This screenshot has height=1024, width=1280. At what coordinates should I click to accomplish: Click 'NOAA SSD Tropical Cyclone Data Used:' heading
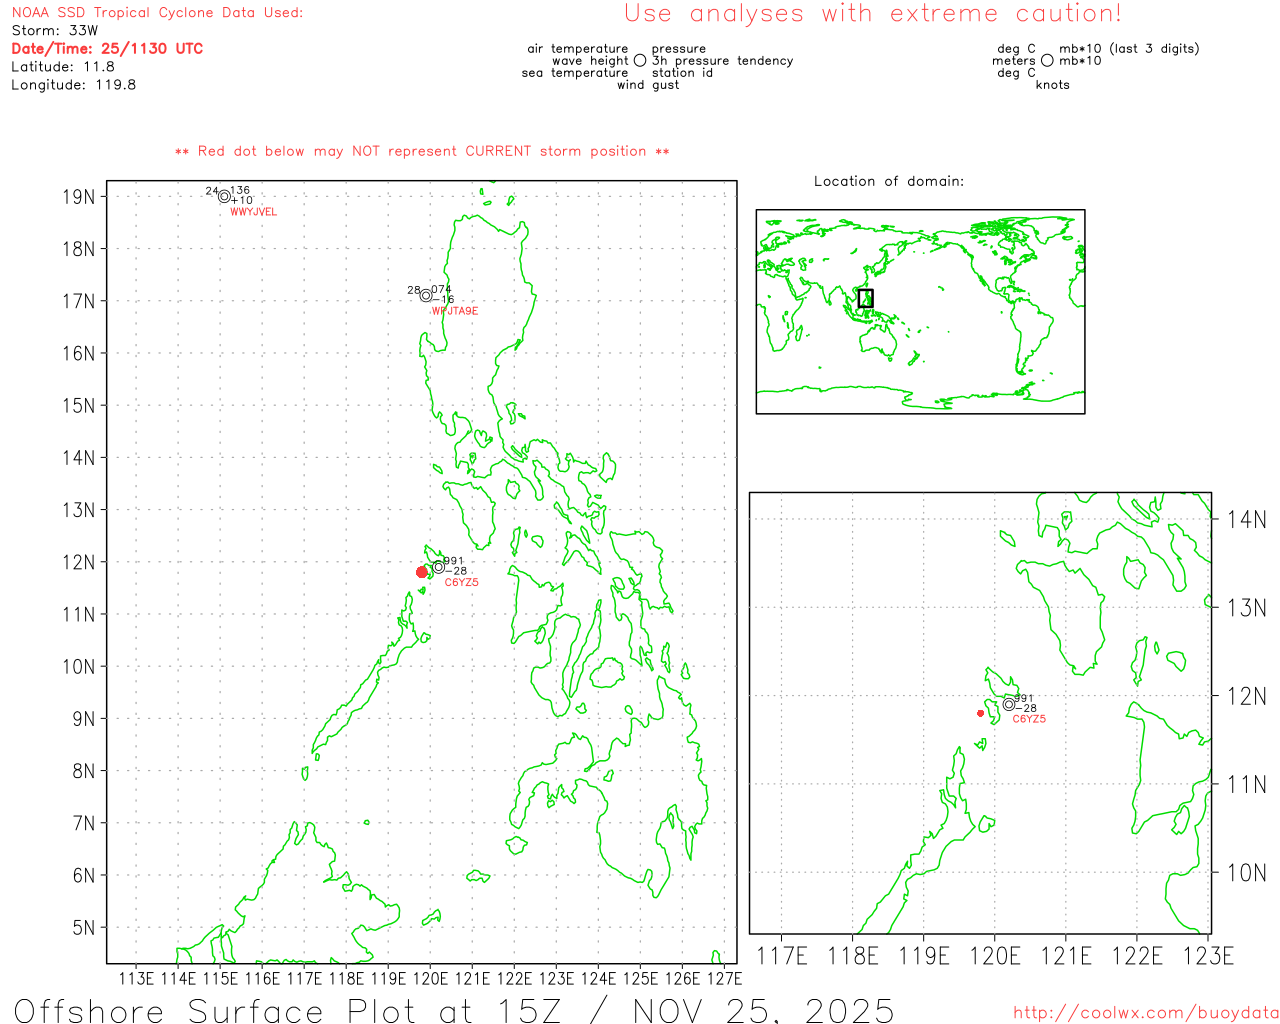click(x=157, y=13)
